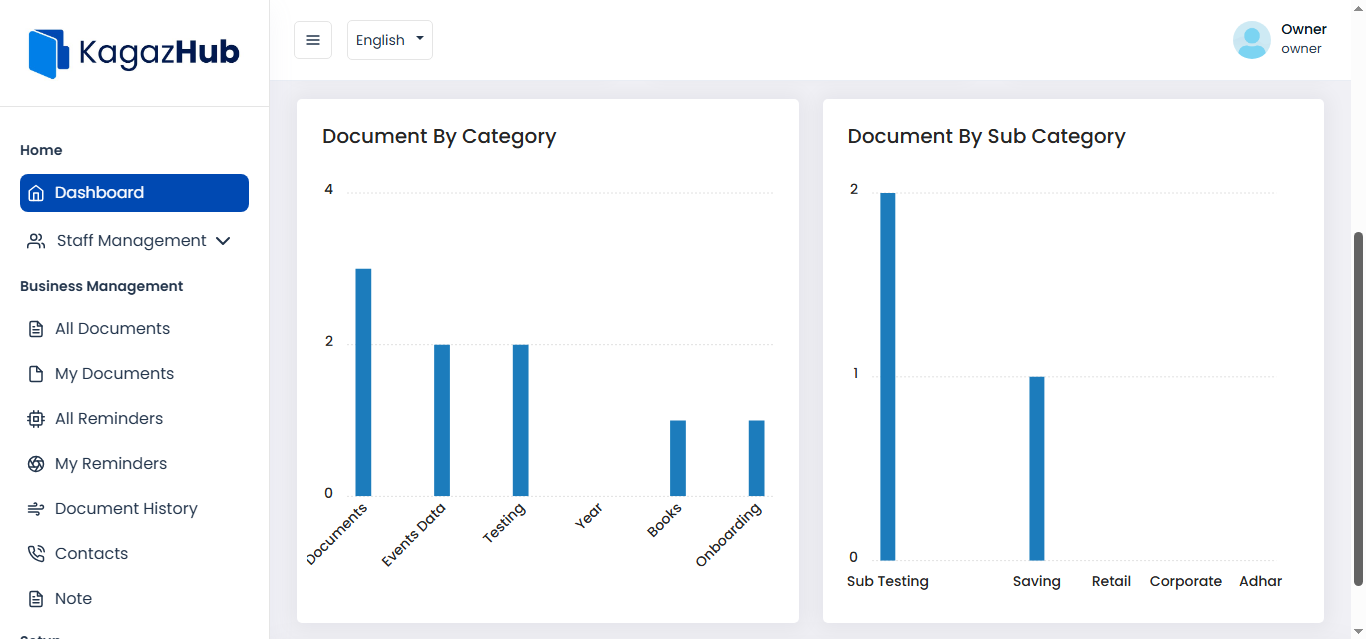Expand the Staff Management chevron

click(x=223, y=241)
